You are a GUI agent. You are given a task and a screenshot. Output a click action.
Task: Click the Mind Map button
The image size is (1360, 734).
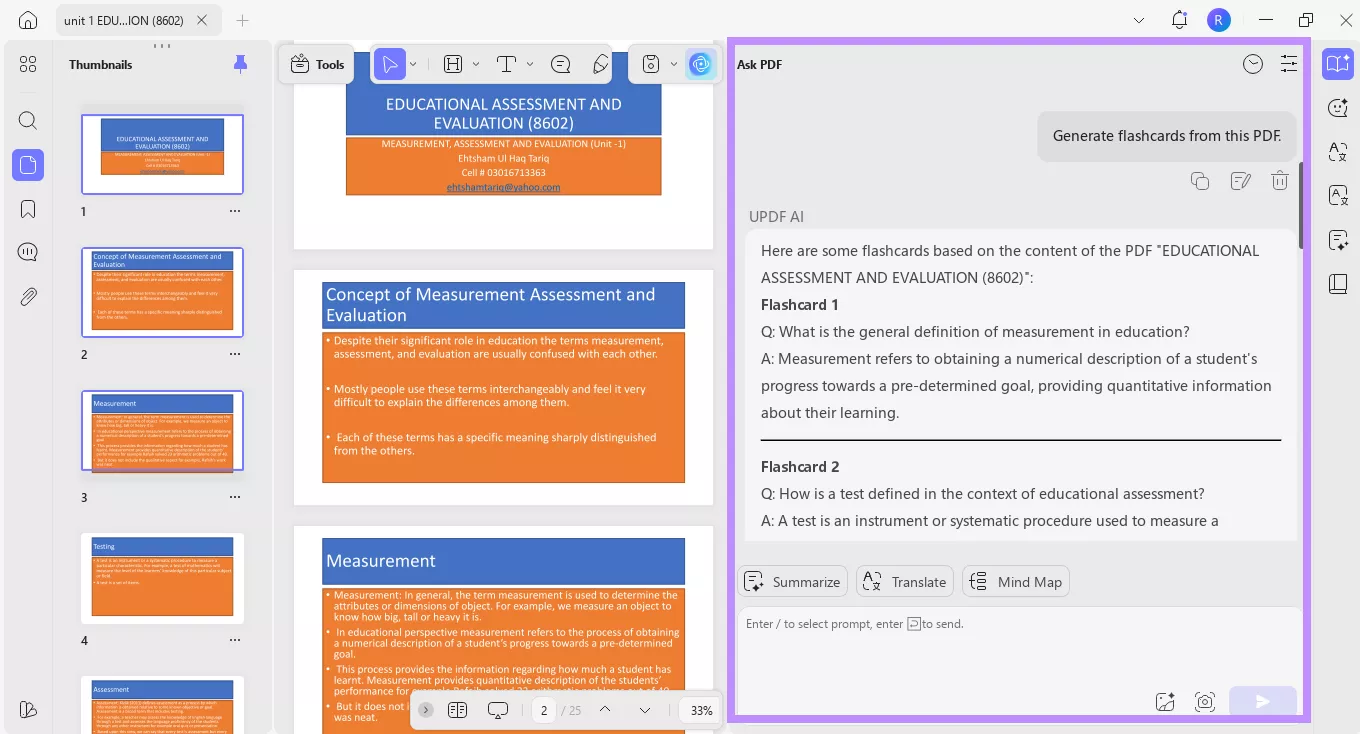(x=1015, y=581)
